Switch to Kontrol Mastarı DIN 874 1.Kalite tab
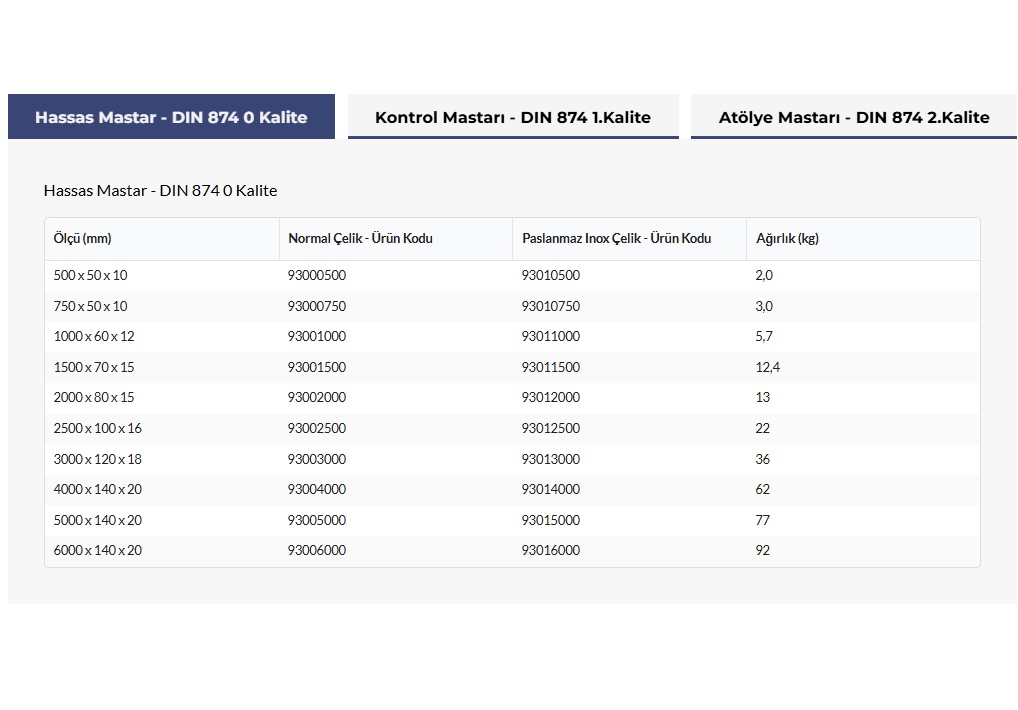 click(512, 117)
